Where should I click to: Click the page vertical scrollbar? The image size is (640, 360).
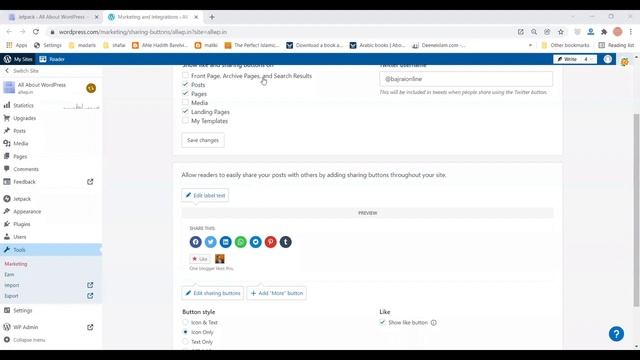(x=636, y=210)
